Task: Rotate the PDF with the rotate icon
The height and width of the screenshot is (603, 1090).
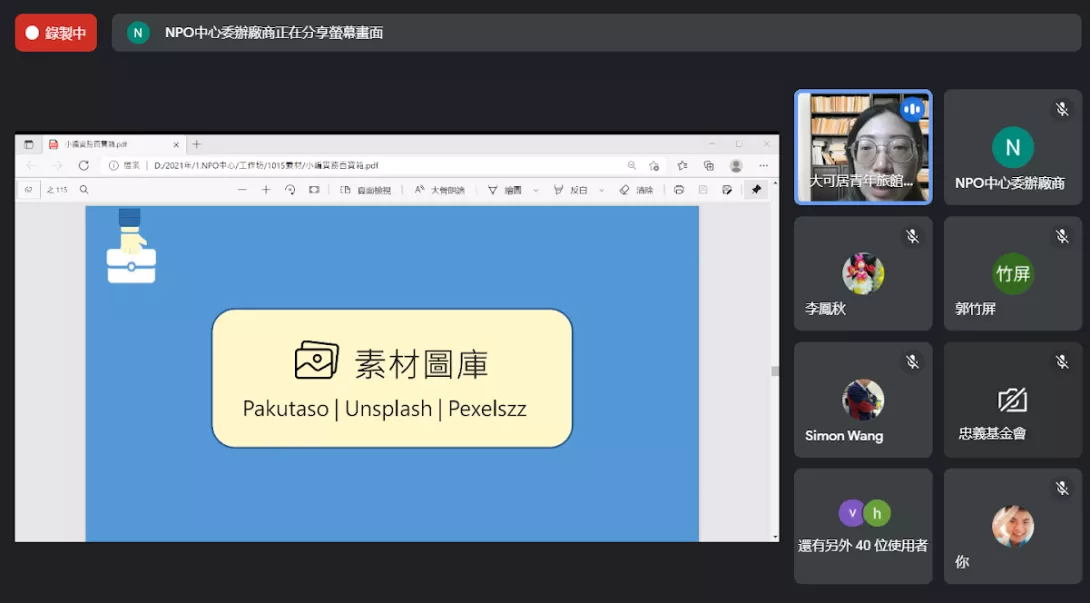Action: pyautogui.click(x=290, y=189)
